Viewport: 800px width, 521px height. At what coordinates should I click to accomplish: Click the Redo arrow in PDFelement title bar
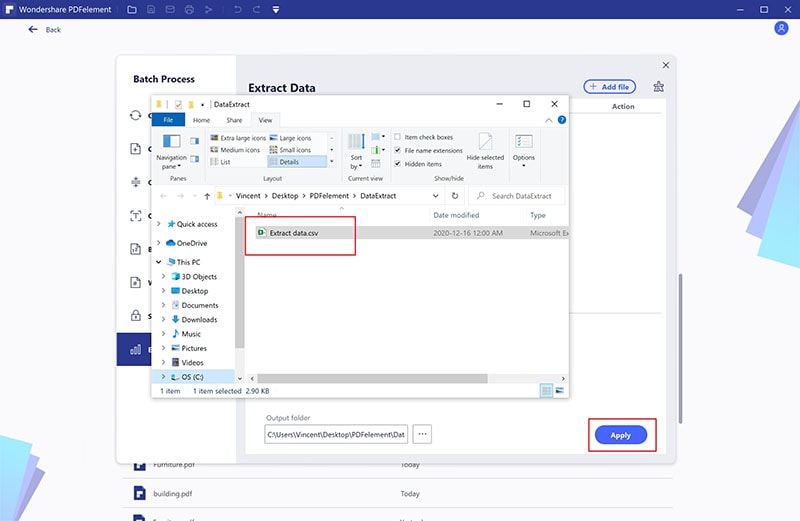pos(257,9)
